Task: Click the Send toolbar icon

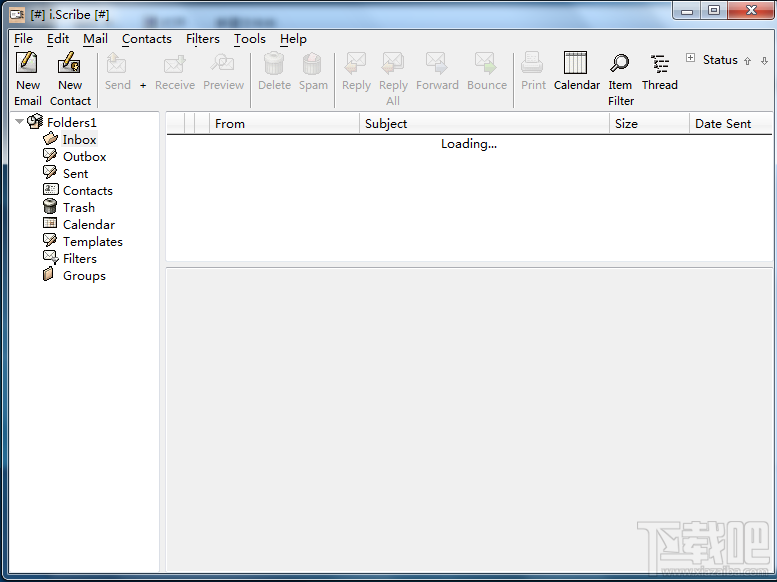Action: [x=117, y=63]
